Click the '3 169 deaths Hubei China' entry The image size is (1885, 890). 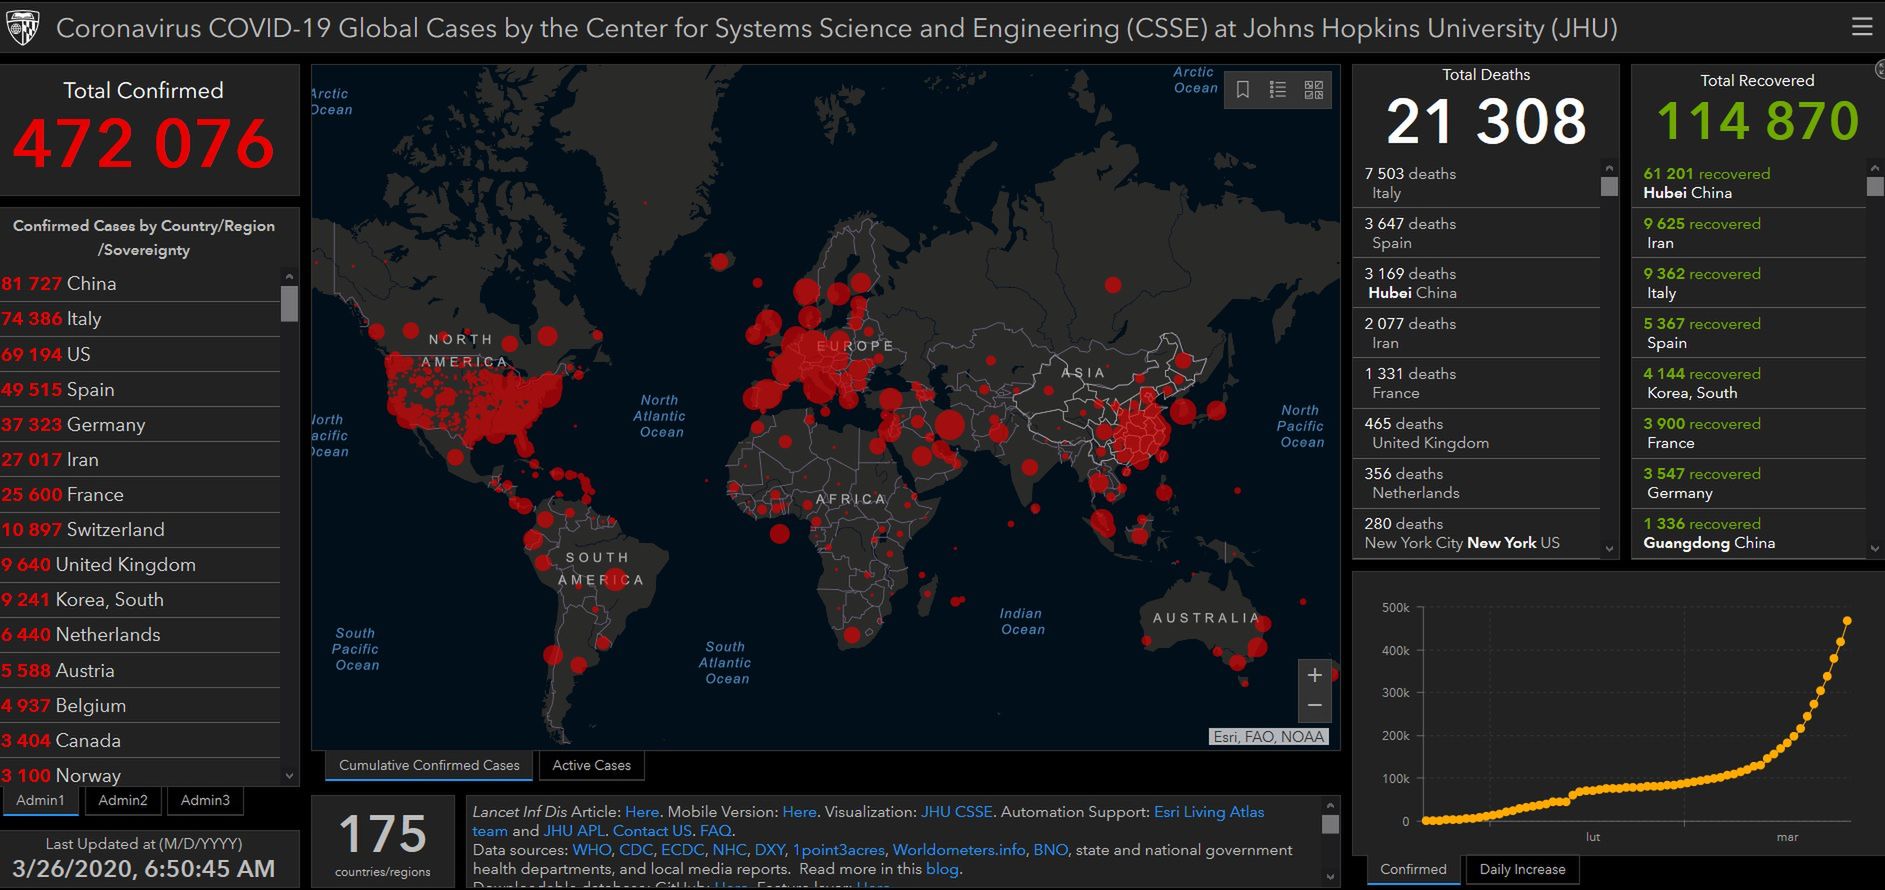1477,283
